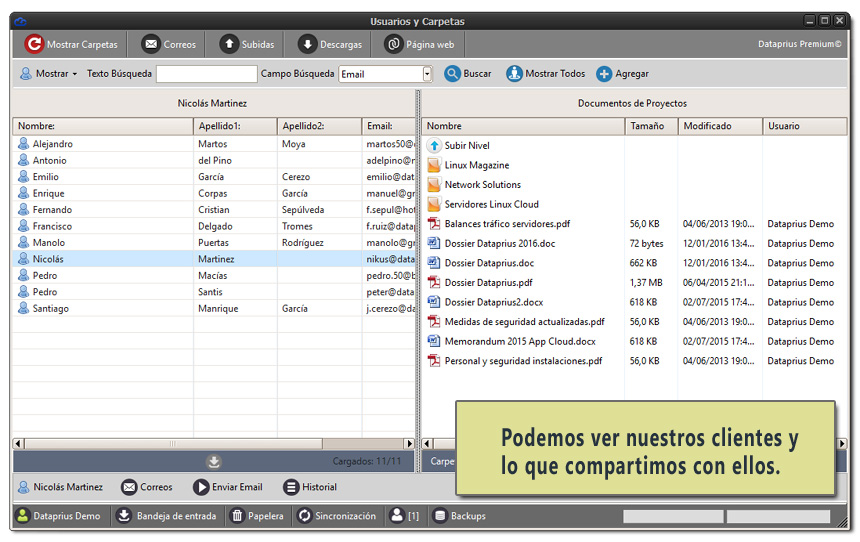Select Balances tráfico servidores.pdf file icon
The width and height of the screenshot is (860, 542).
point(434,224)
